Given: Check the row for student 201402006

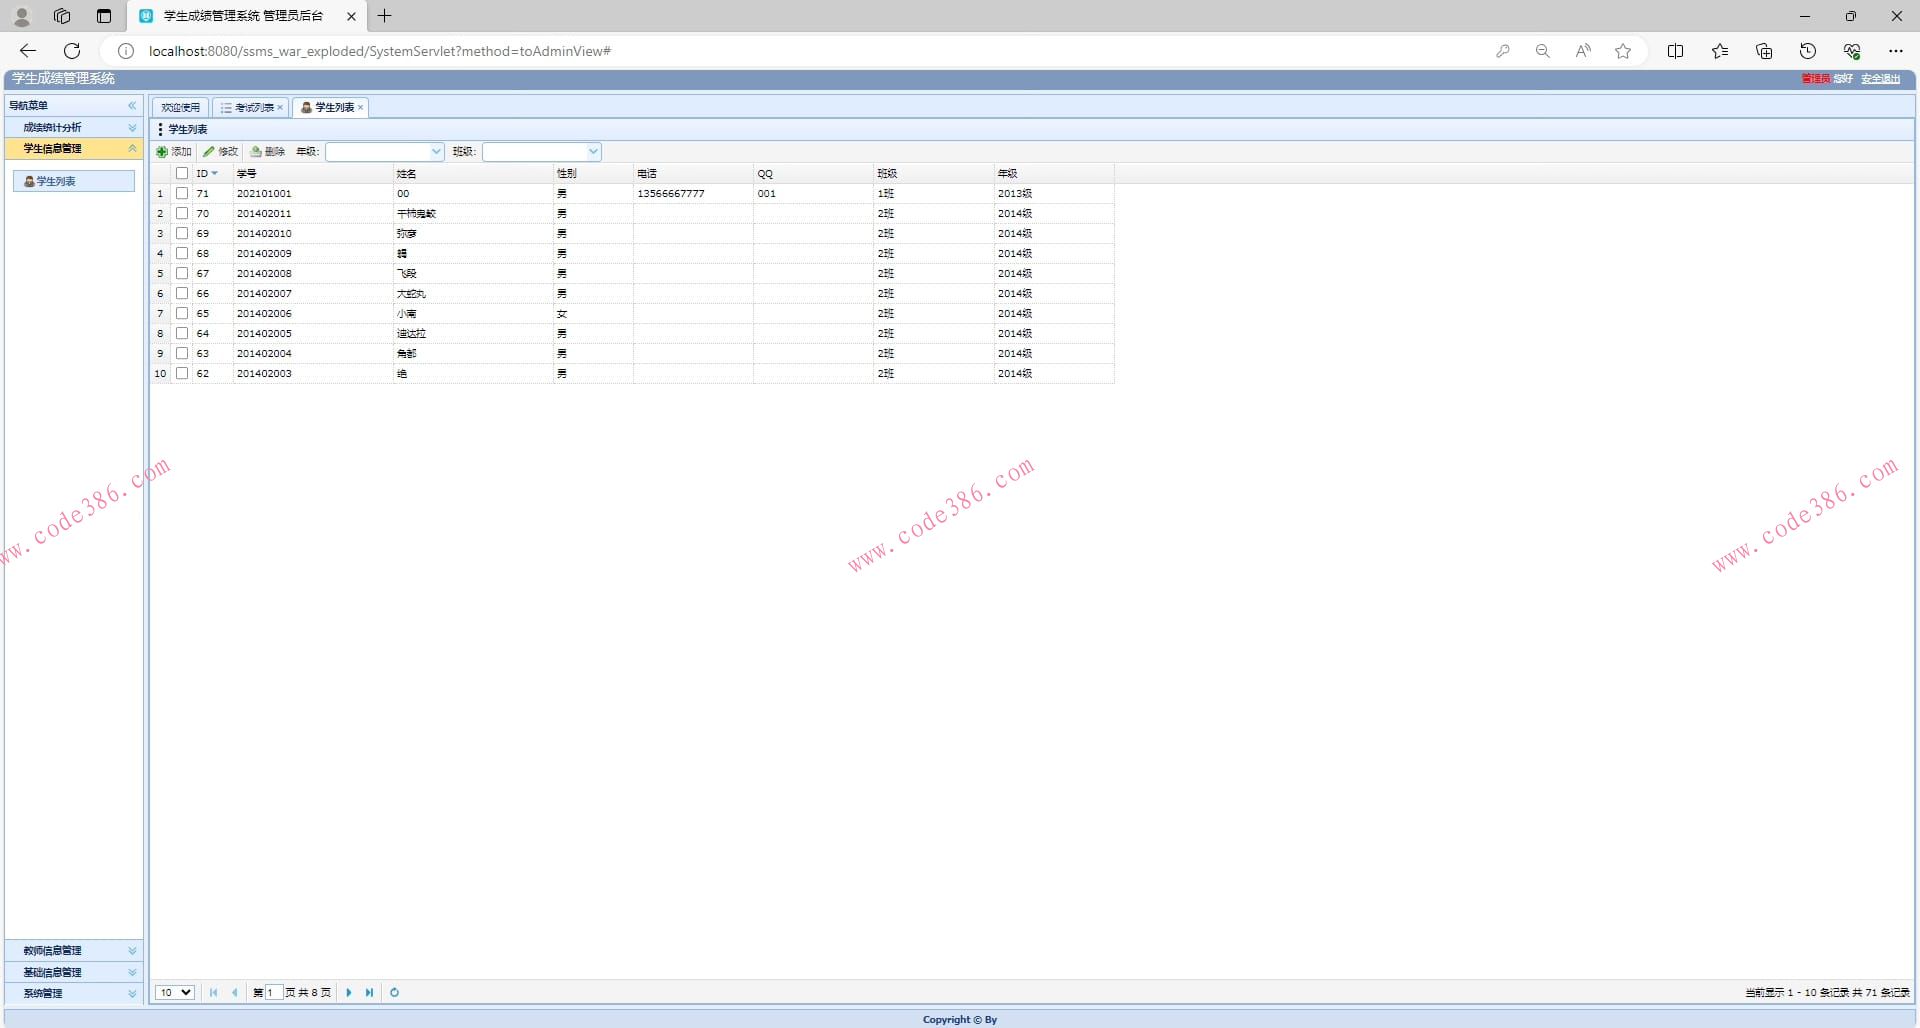Looking at the screenshot, I should tap(182, 313).
